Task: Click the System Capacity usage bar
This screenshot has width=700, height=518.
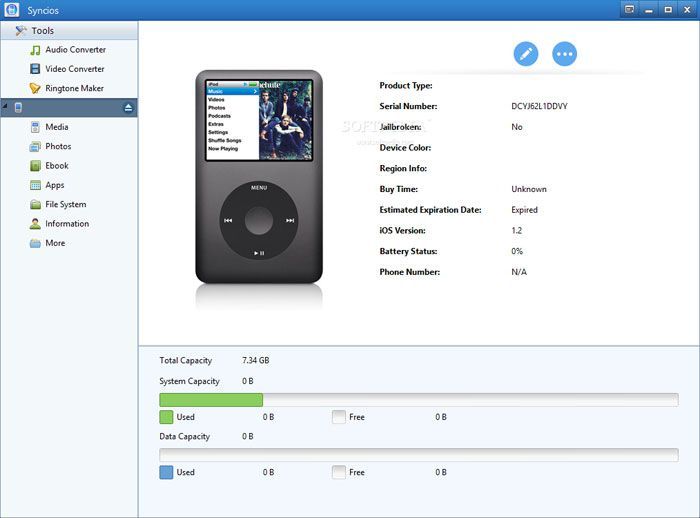Action: [x=419, y=400]
